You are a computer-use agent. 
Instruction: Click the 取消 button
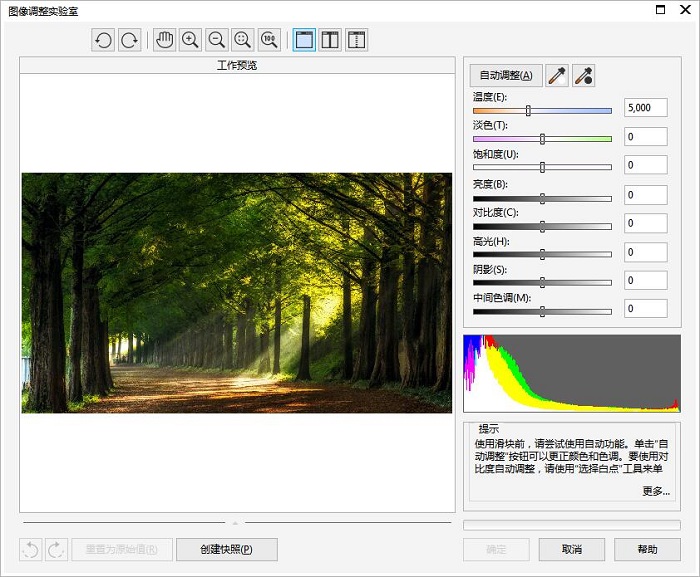pyautogui.click(x=572, y=549)
